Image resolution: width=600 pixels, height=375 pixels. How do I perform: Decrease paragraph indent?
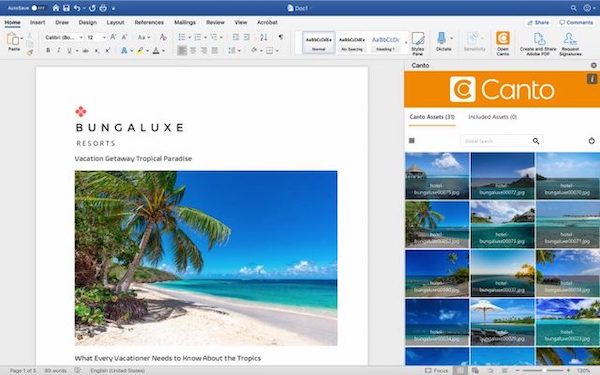236,37
